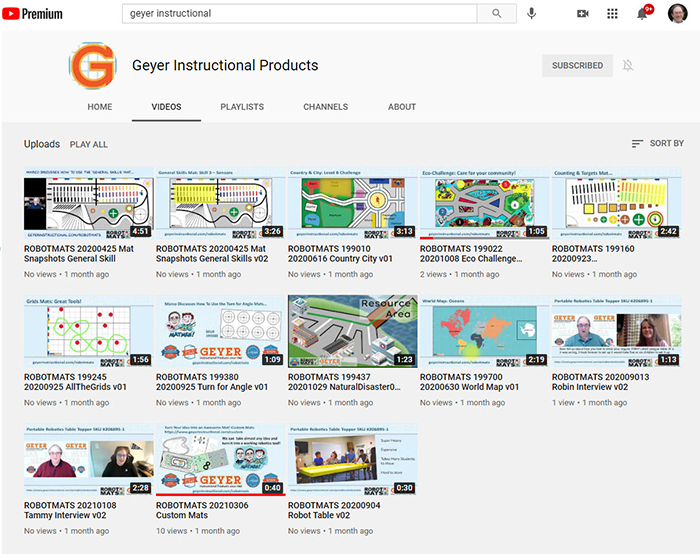Click title 'ROBOTMATS 199010 20200616 Country City v01'
Screen dimensions: 700x554
point(340,254)
